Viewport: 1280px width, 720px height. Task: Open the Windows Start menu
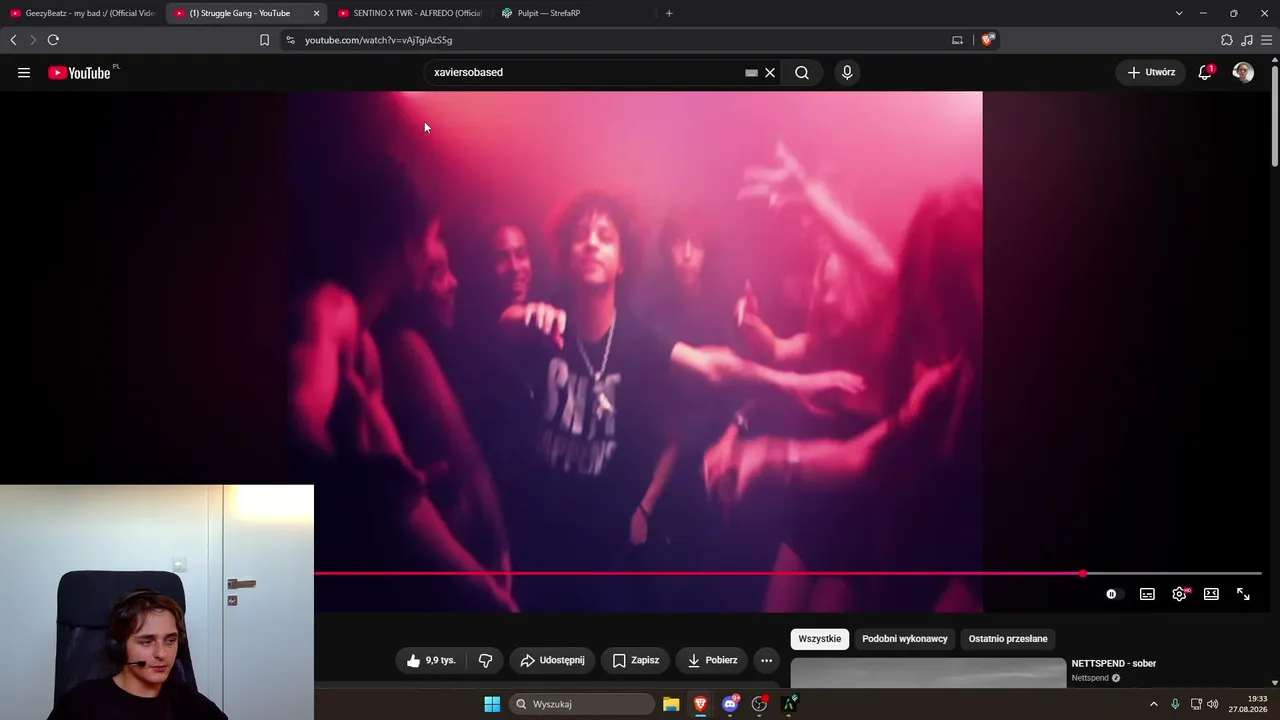tap(492, 704)
